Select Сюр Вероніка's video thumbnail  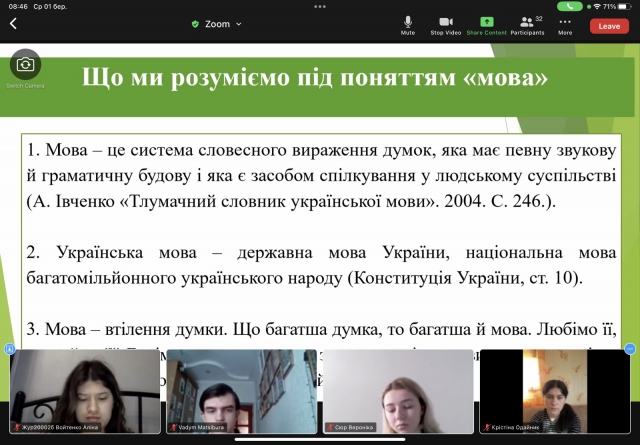click(x=398, y=391)
